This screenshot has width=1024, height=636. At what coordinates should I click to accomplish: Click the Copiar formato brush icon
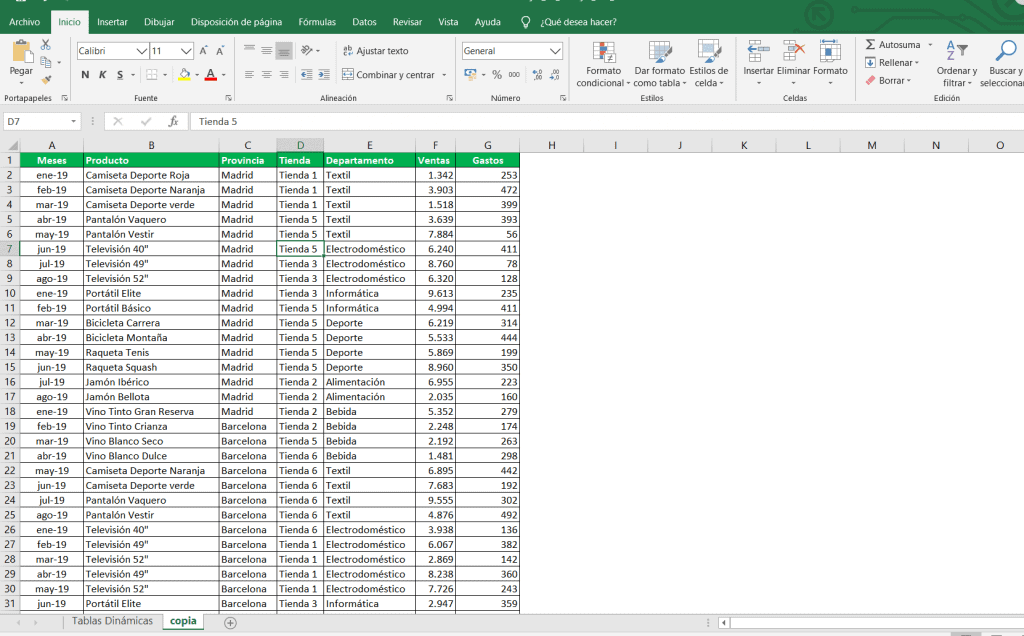(x=46, y=80)
